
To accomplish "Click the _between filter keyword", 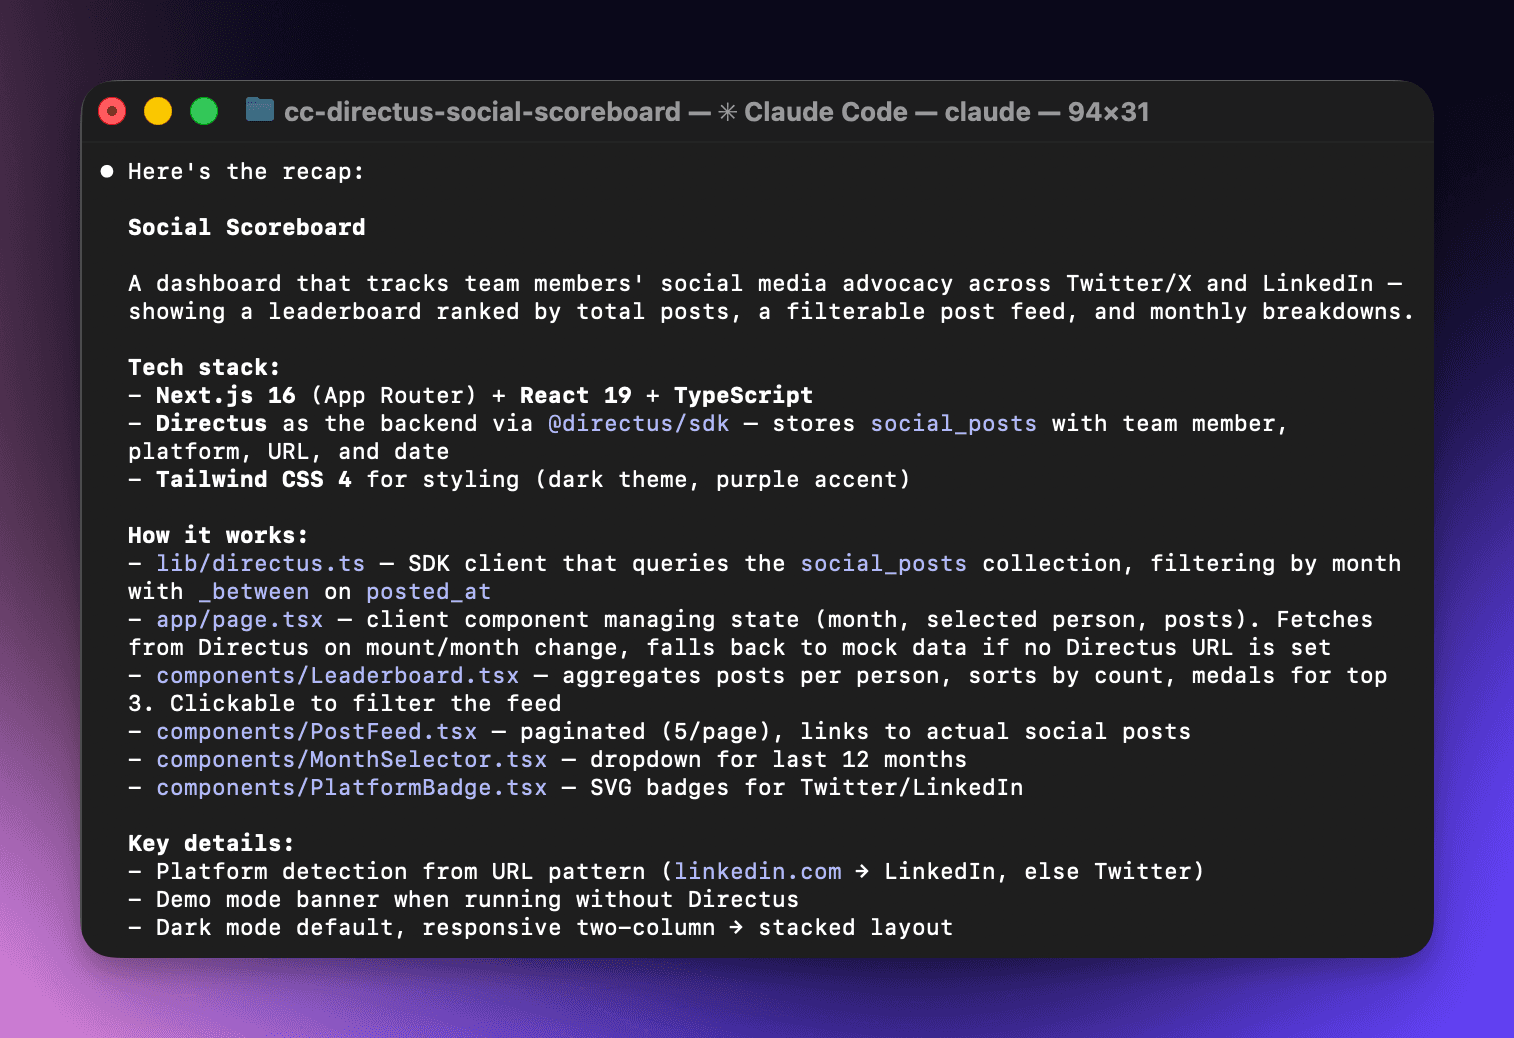I will point(254,592).
